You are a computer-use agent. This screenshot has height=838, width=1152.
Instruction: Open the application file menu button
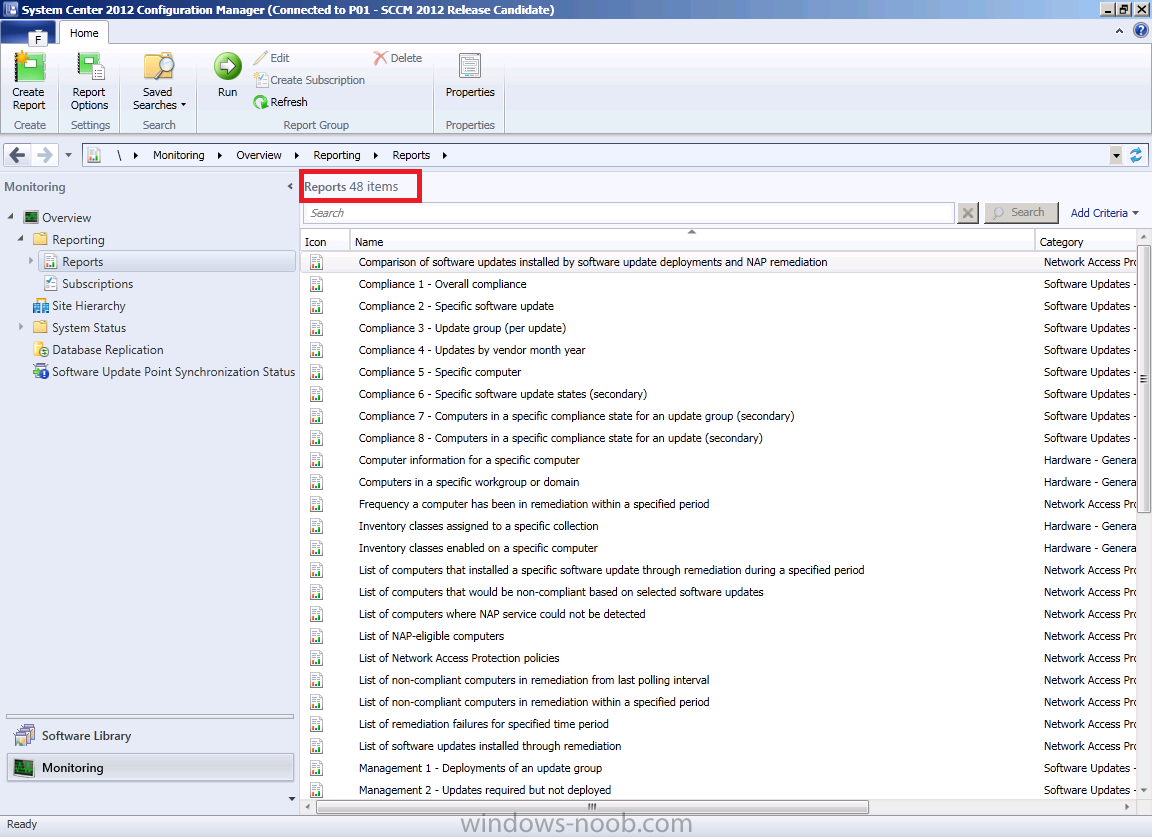click(x=29, y=34)
